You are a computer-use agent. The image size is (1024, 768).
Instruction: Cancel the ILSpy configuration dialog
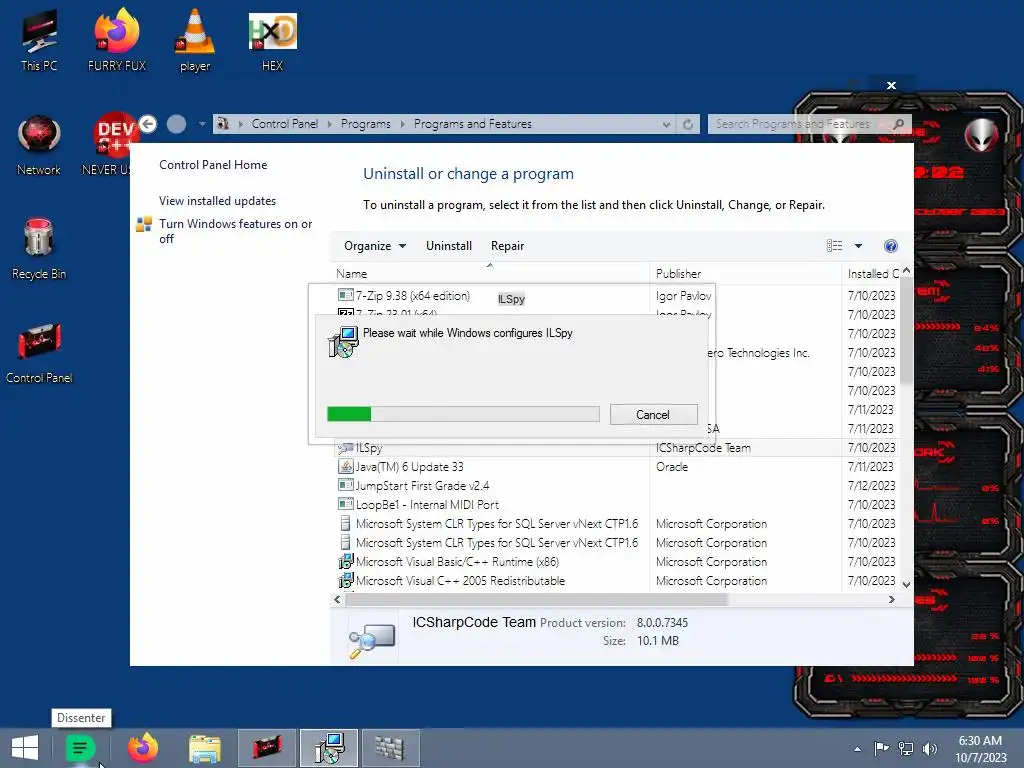[x=653, y=415]
